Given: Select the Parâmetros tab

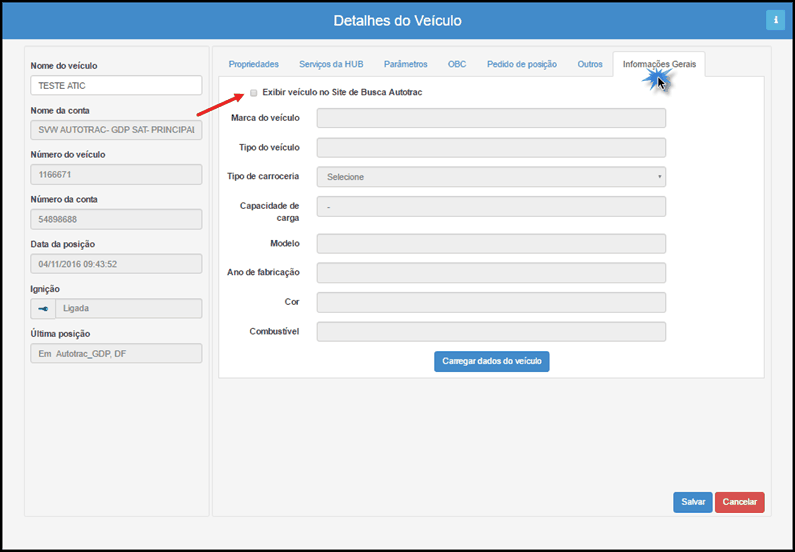Looking at the screenshot, I should pyautogui.click(x=405, y=64).
